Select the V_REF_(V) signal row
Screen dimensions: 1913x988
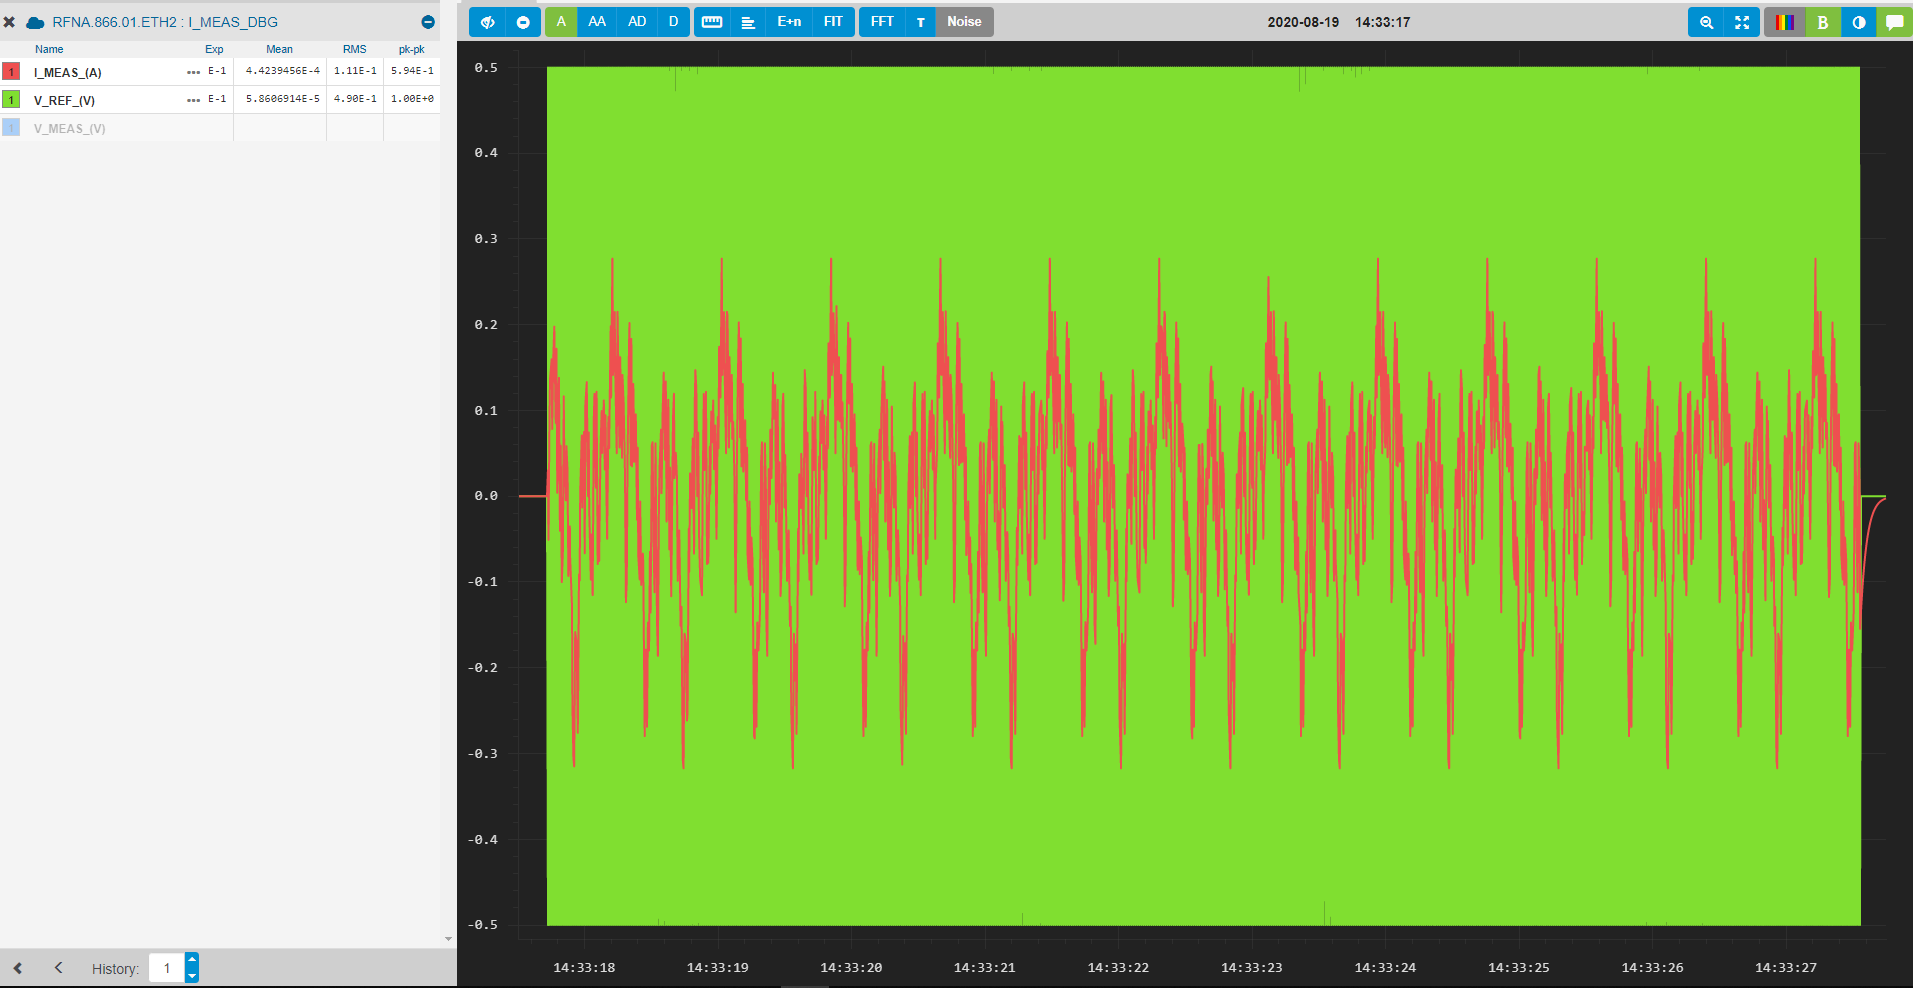coord(220,100)
